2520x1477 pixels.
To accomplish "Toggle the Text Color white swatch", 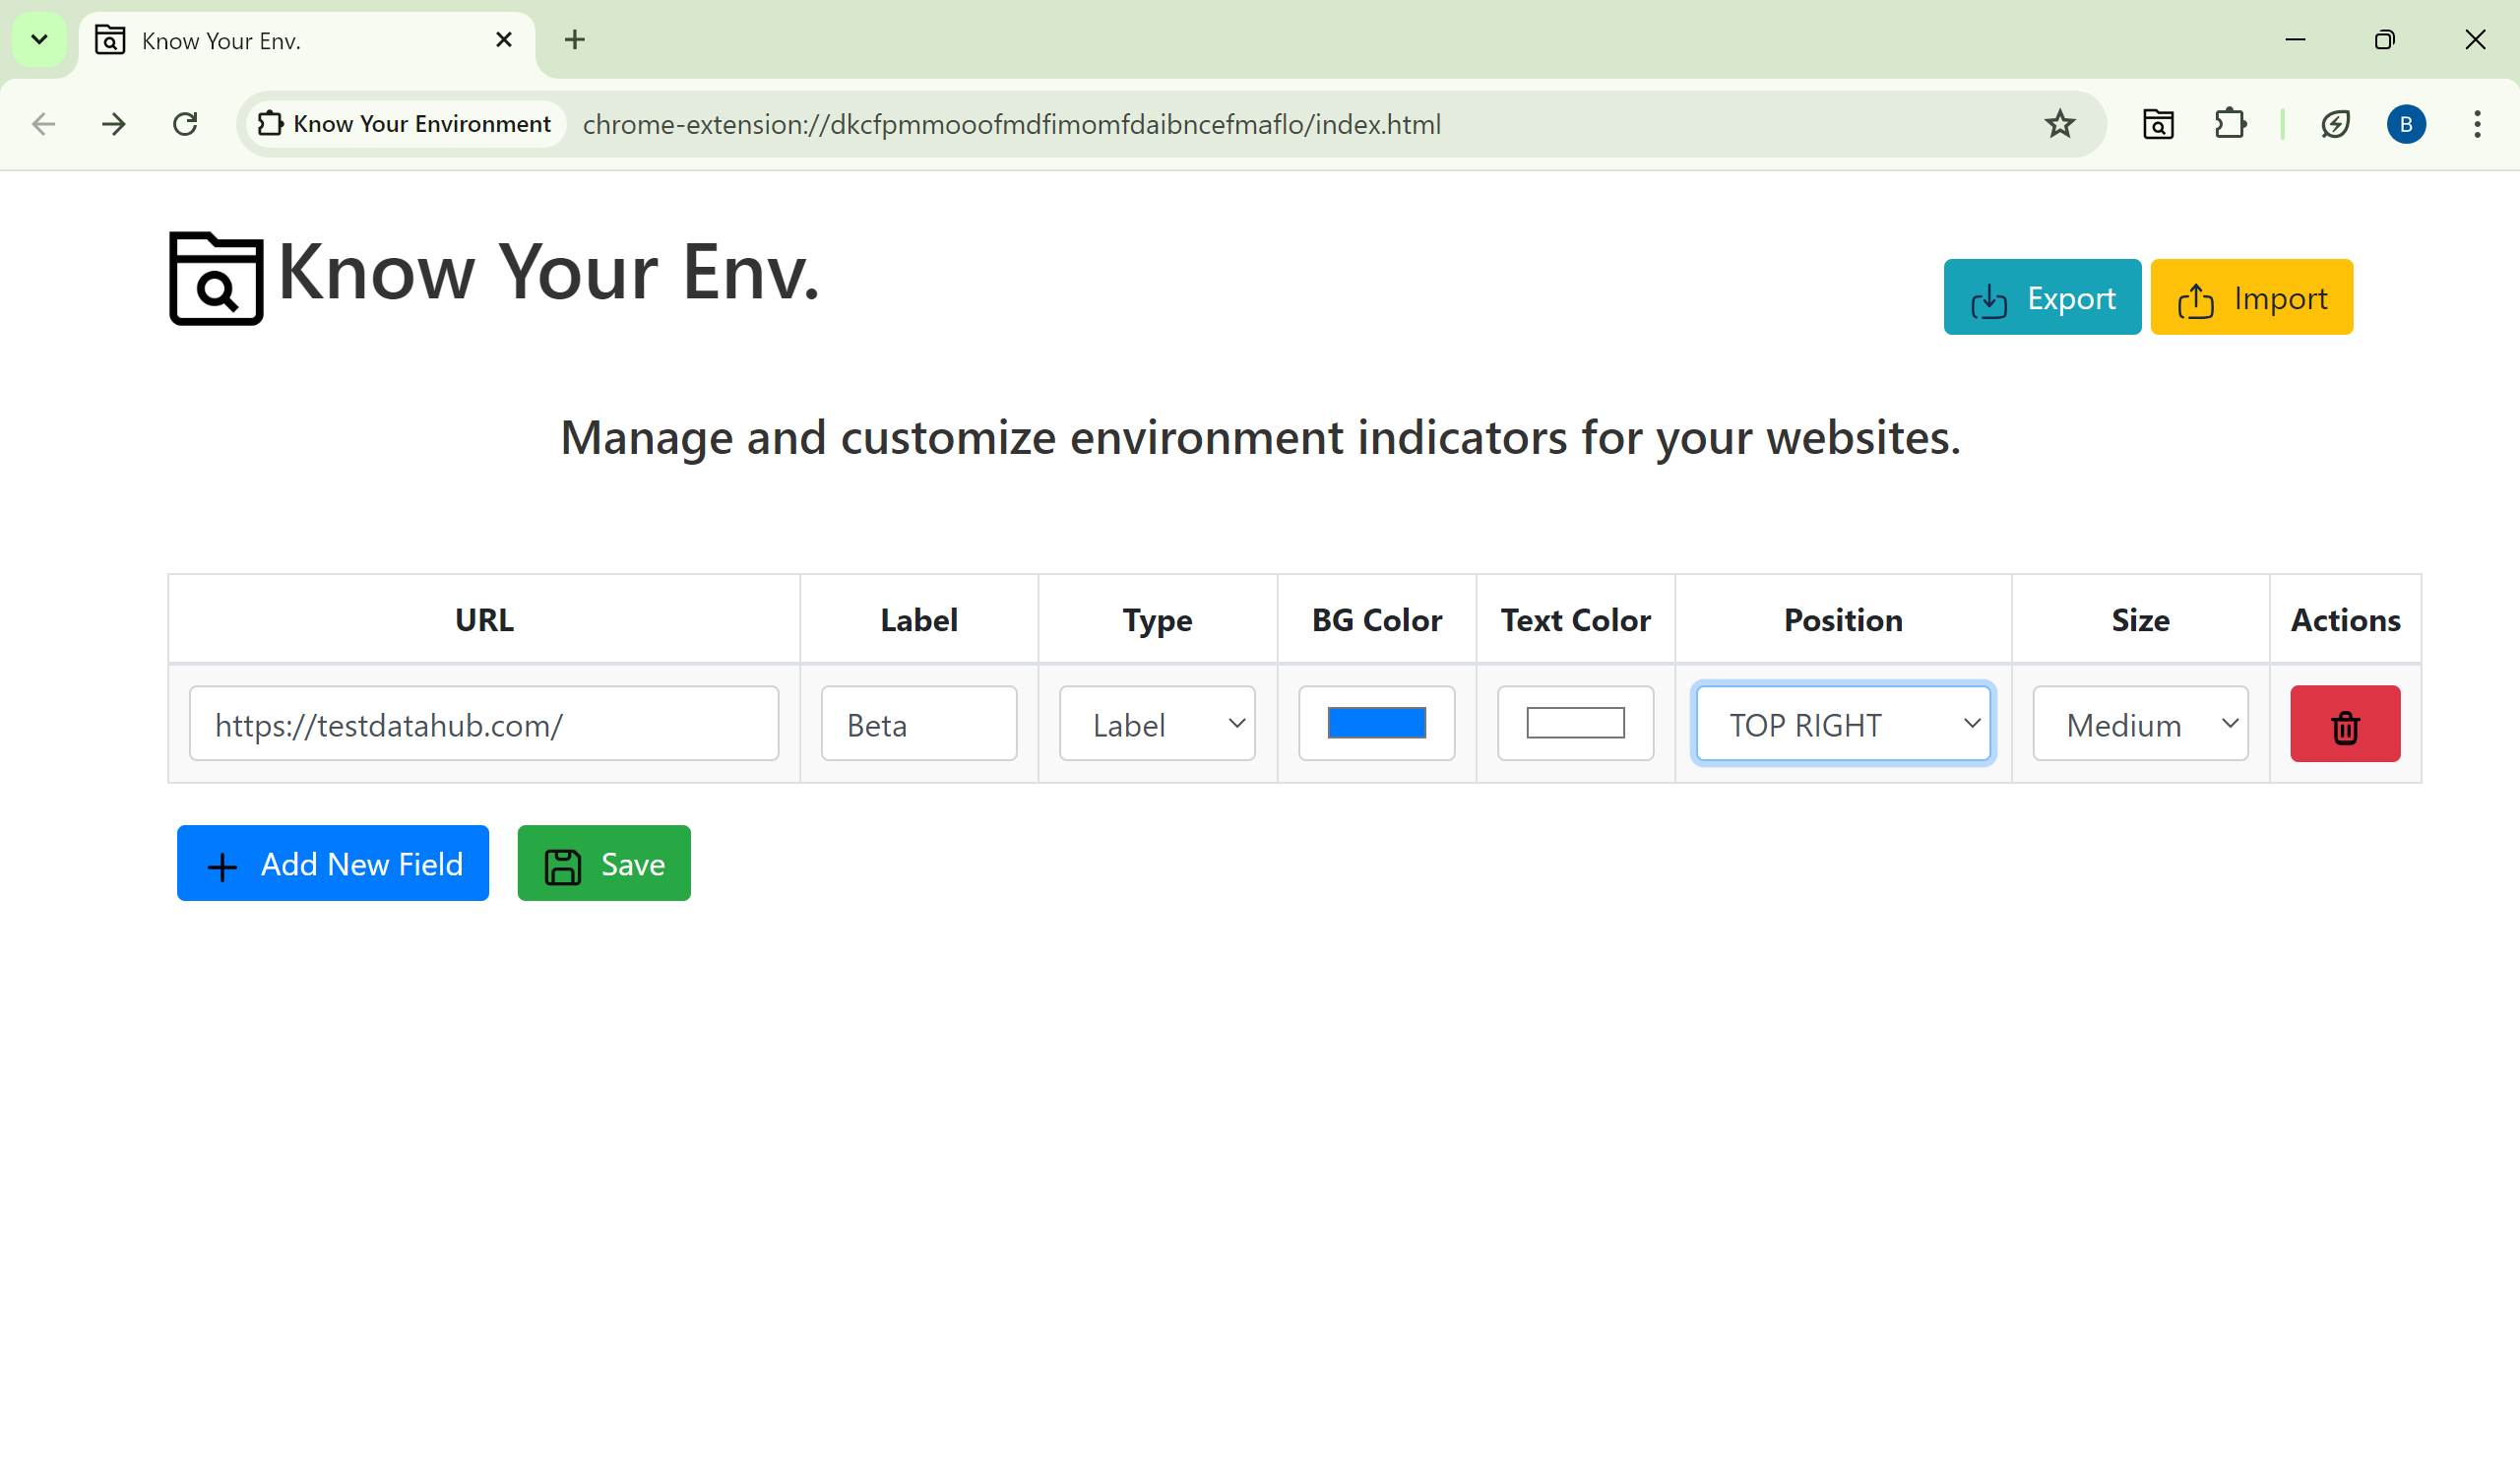I will point(1575,723).
